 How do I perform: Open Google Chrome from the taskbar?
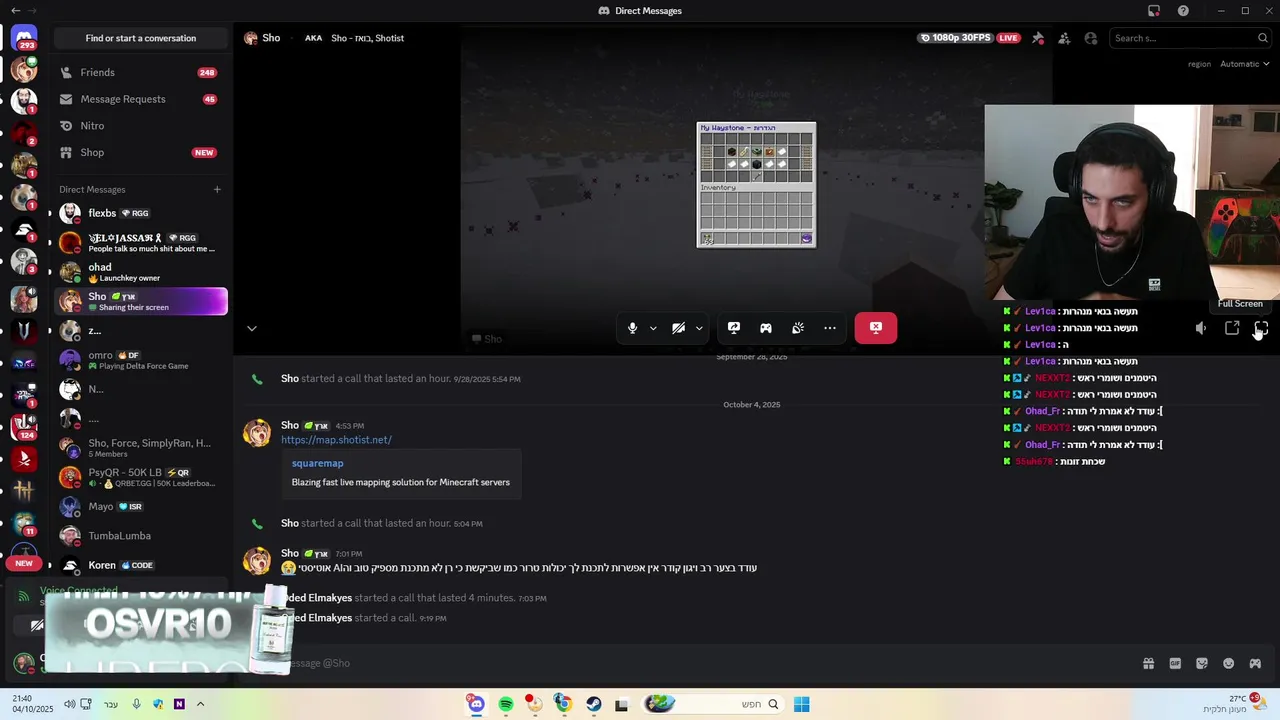tap(563, 704)
